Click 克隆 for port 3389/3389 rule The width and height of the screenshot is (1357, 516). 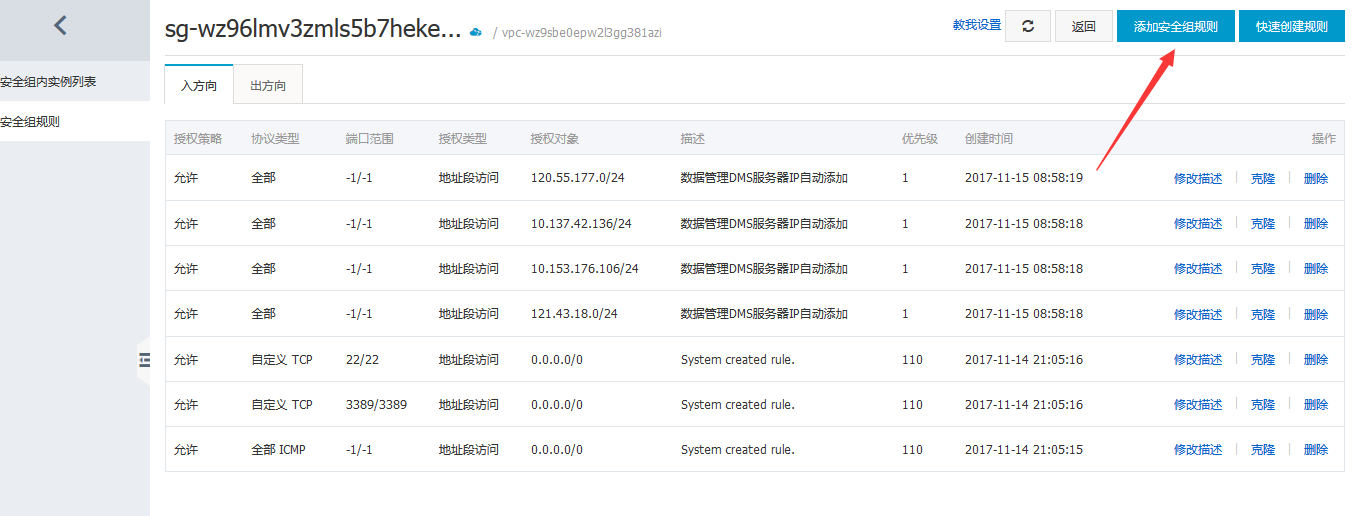click(x=1263, y=404)
